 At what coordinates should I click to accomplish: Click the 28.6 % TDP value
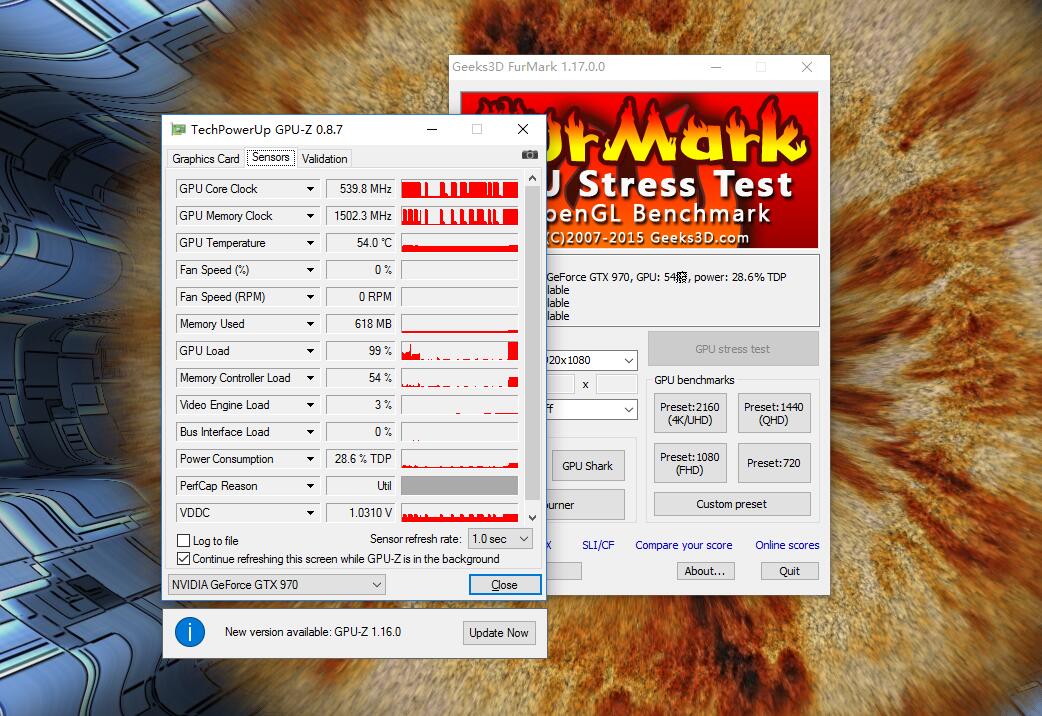pyautogui.click(x=360, y=459)
